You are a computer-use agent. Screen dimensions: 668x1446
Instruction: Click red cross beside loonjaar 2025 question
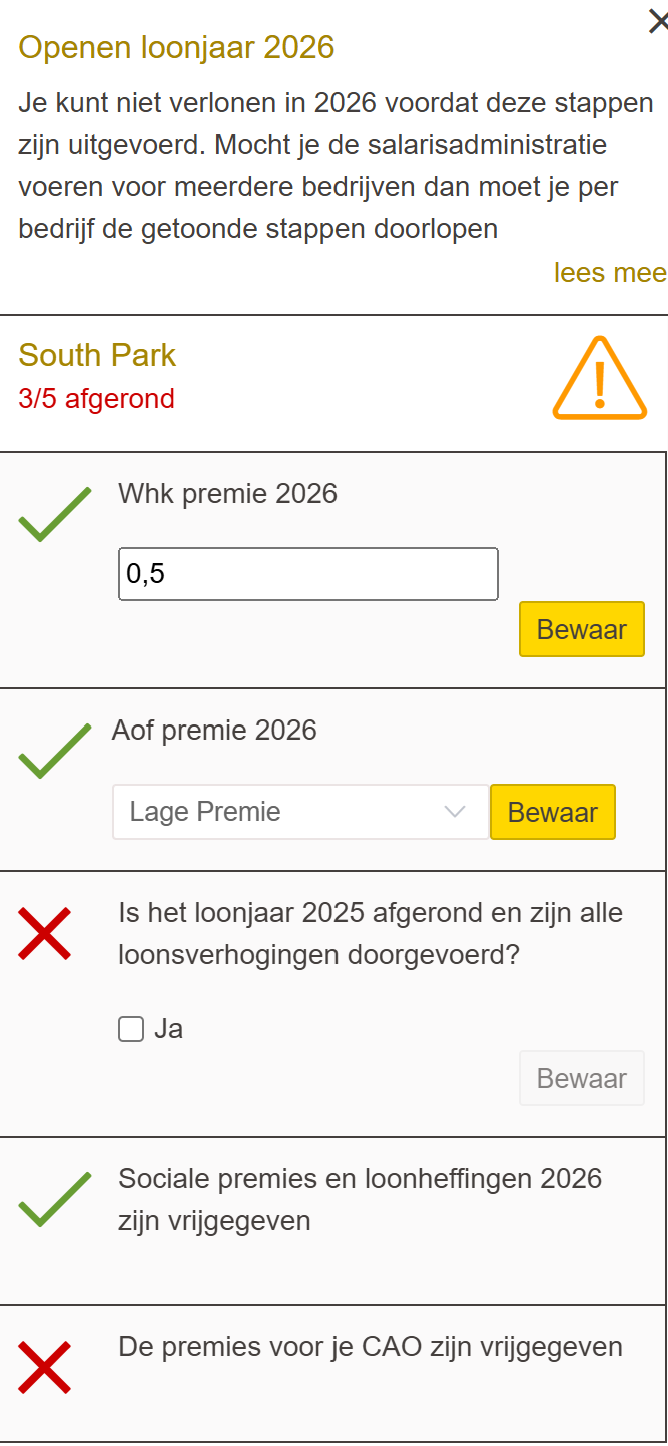(45, 934)
